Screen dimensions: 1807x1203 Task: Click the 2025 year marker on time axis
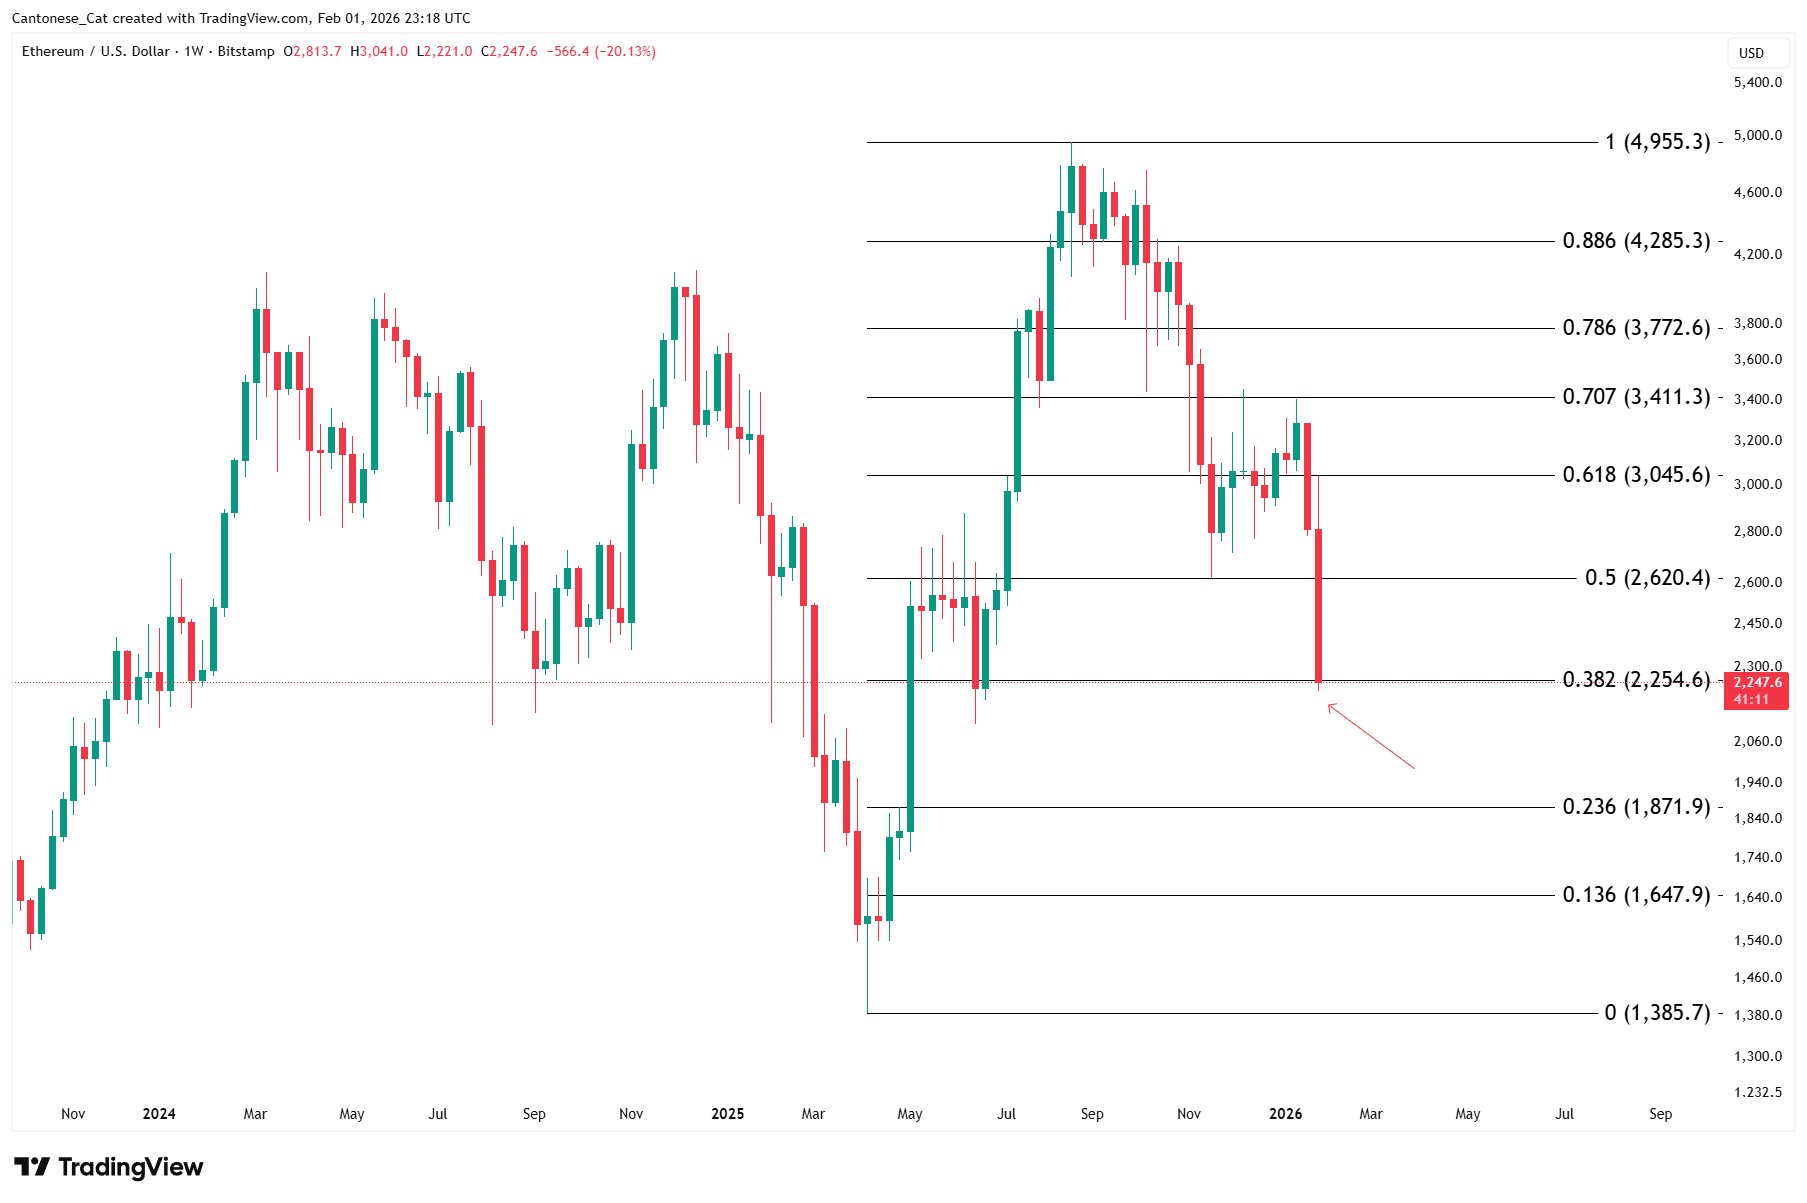point(727,1114)
